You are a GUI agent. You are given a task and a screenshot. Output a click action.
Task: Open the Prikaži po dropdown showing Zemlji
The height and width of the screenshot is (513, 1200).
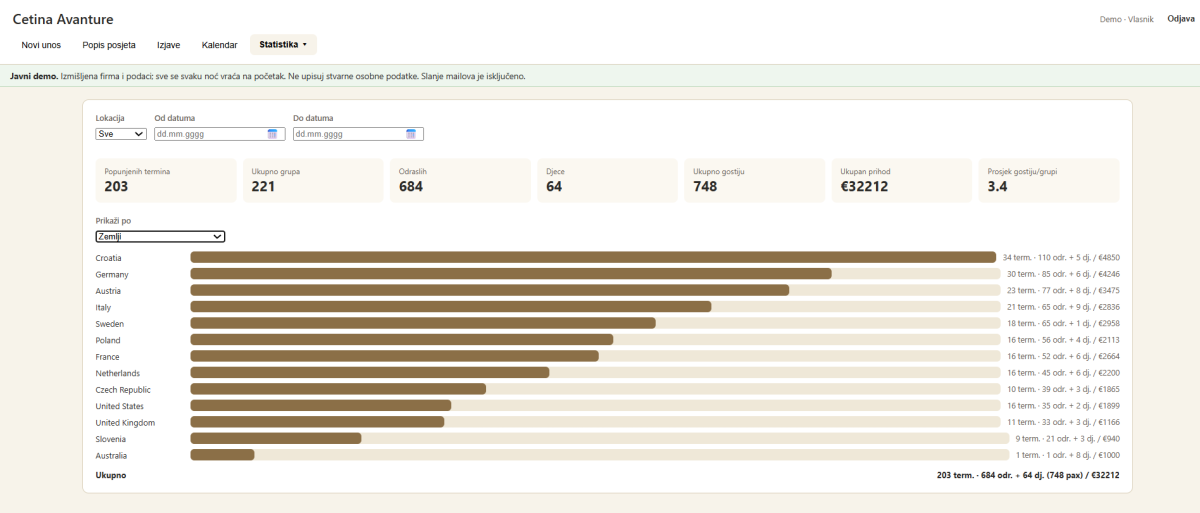[x=160, y=237]
